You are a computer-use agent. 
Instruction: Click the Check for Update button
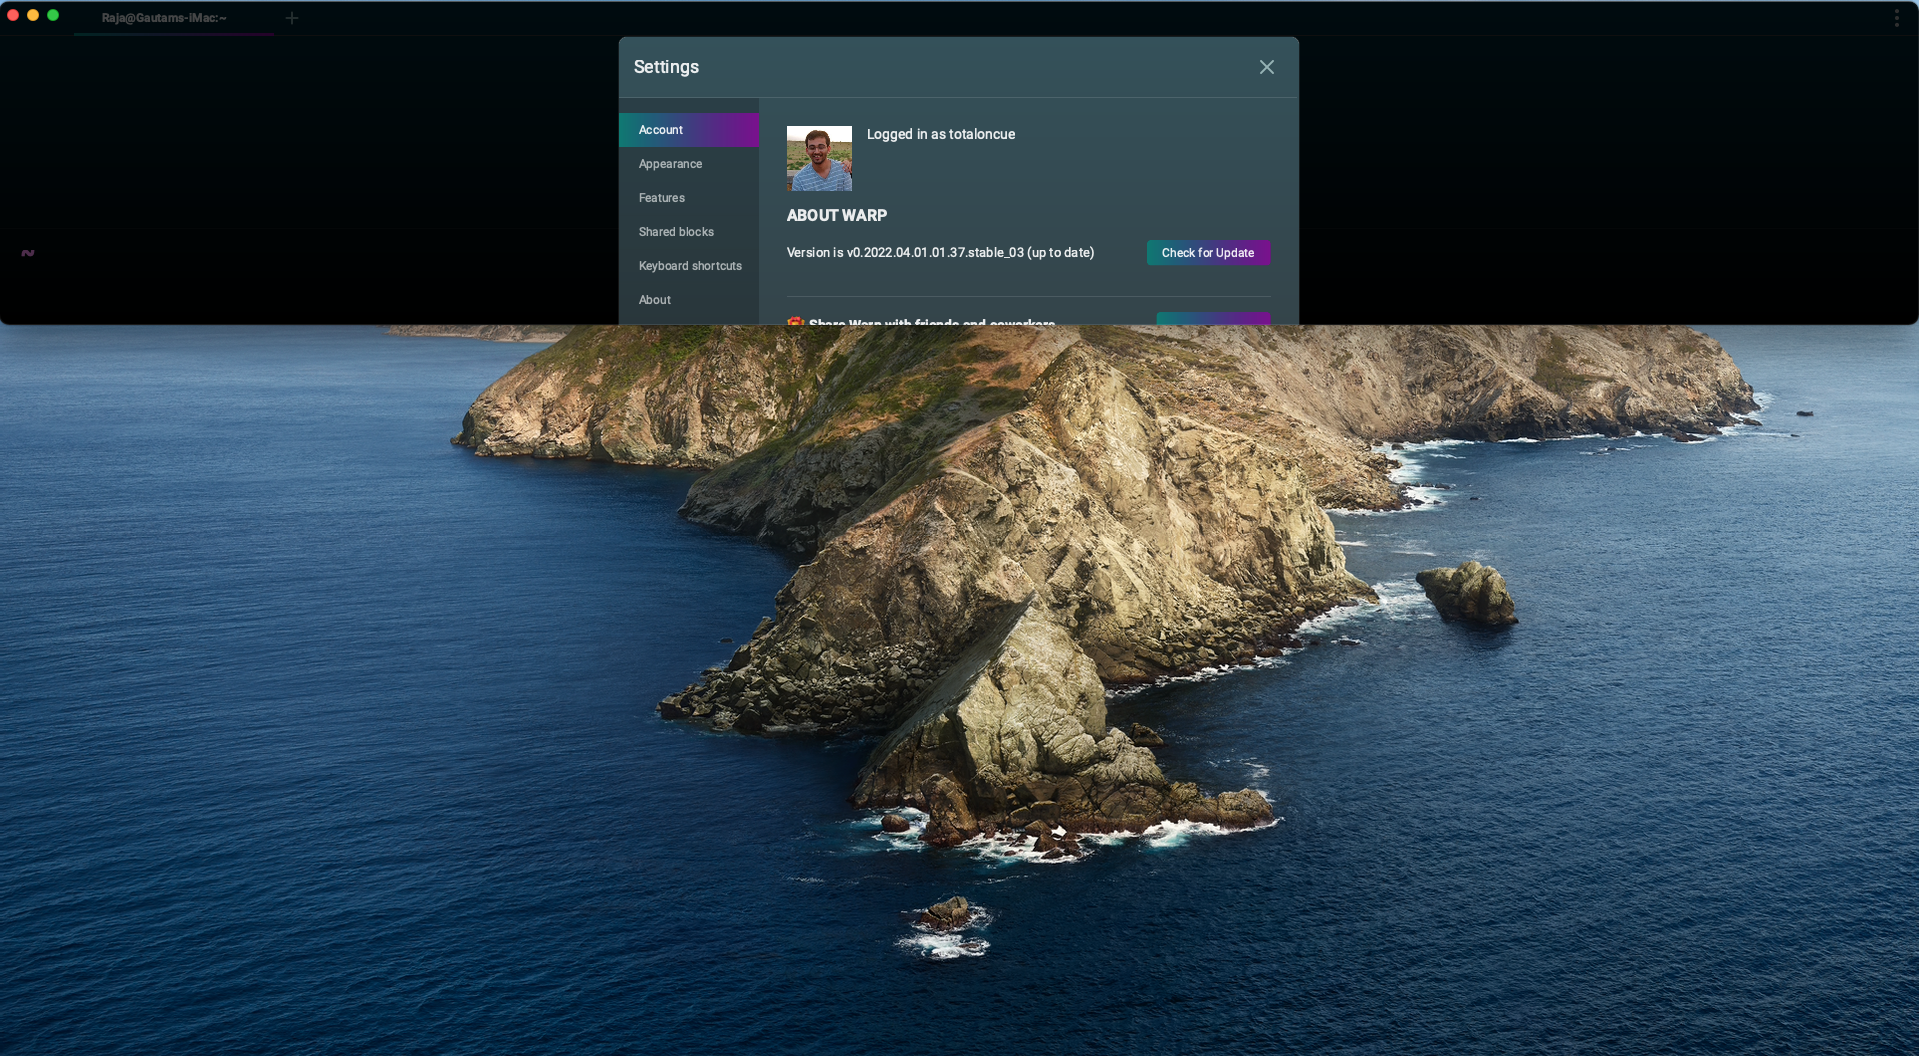point(1208,253)
